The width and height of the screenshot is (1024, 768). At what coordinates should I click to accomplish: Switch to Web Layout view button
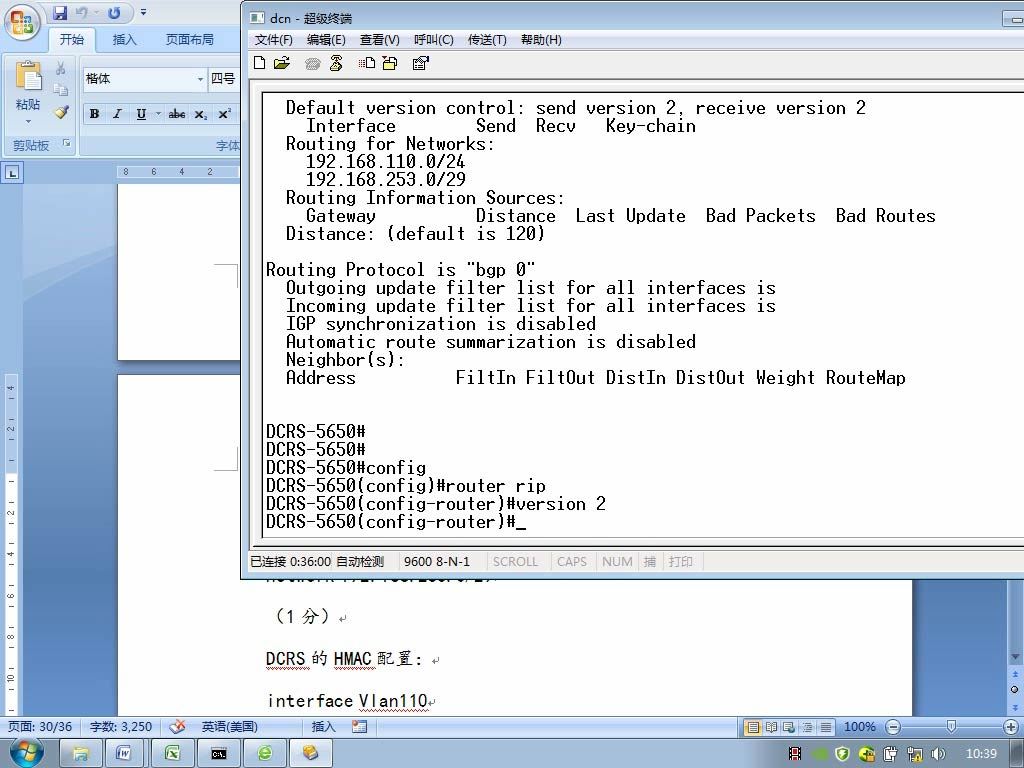[789, 726]
